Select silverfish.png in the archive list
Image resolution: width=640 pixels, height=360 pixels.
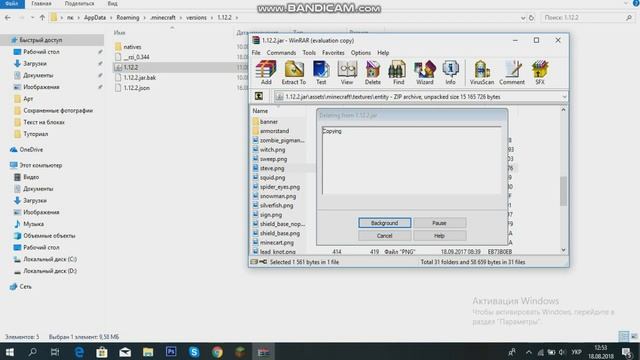pyautogui.click(x=276, y=205)
